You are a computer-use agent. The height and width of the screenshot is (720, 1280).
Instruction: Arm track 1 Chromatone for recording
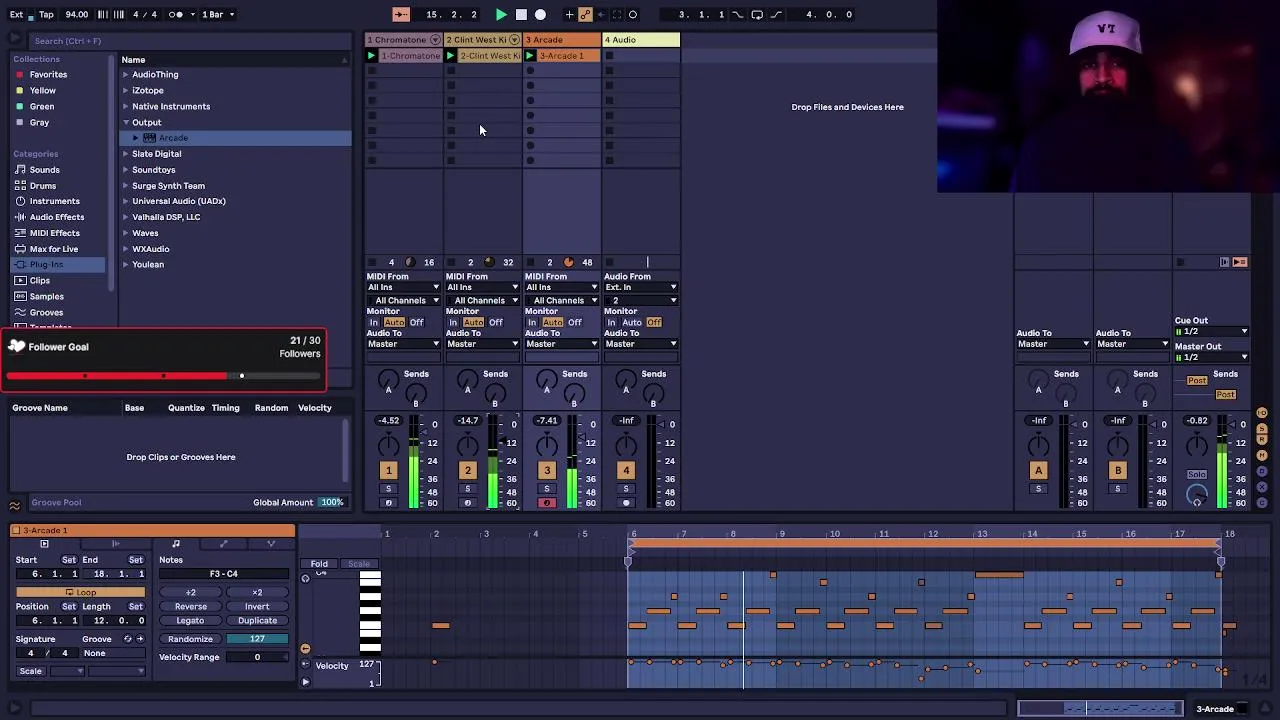[x=389, y=503]
